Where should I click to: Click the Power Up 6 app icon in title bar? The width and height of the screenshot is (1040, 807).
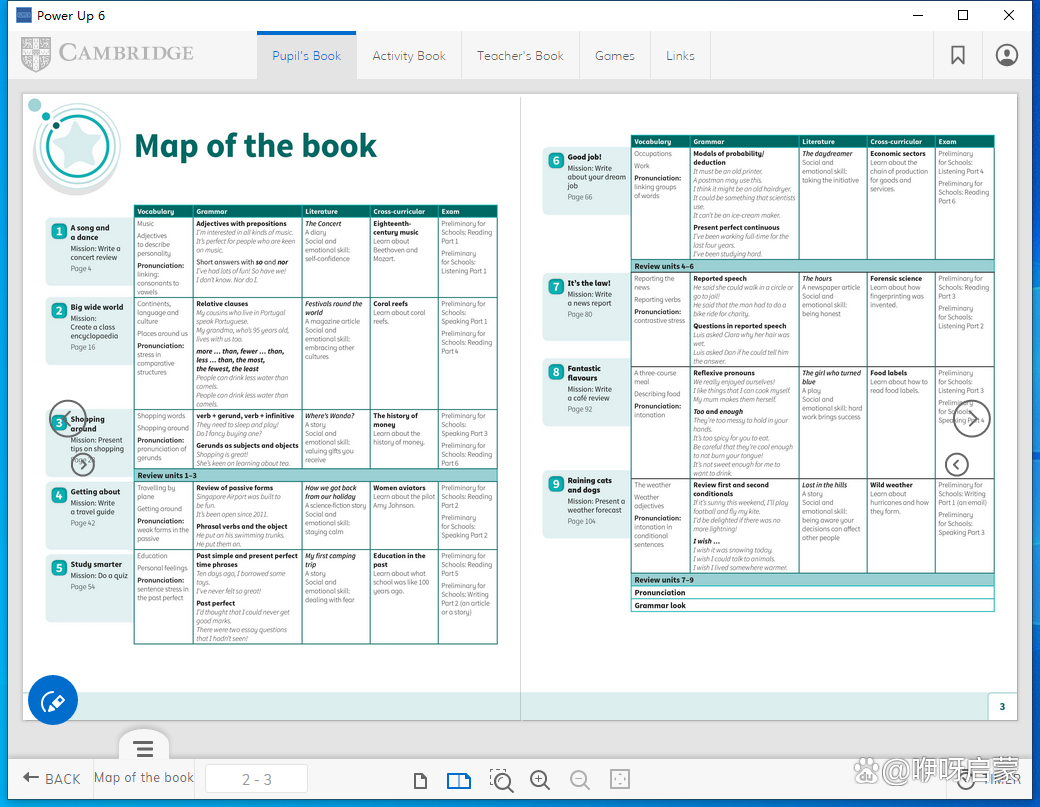click(x=24, y=15)
